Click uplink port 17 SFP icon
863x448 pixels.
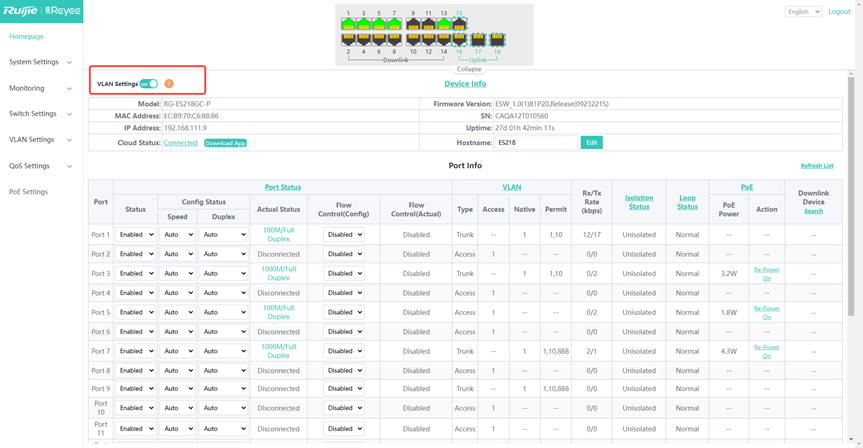pos(478,40)
